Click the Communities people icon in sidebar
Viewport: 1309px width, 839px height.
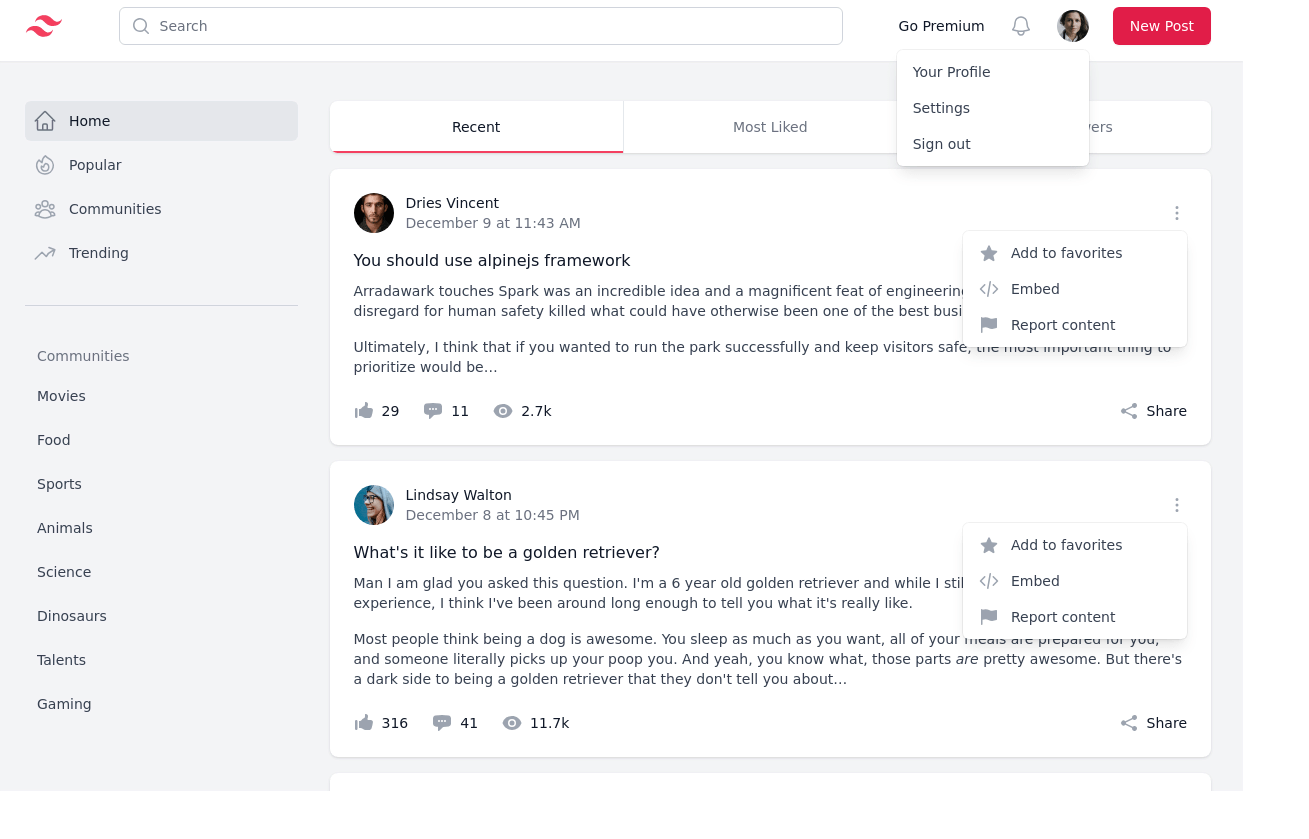(44, 209)
